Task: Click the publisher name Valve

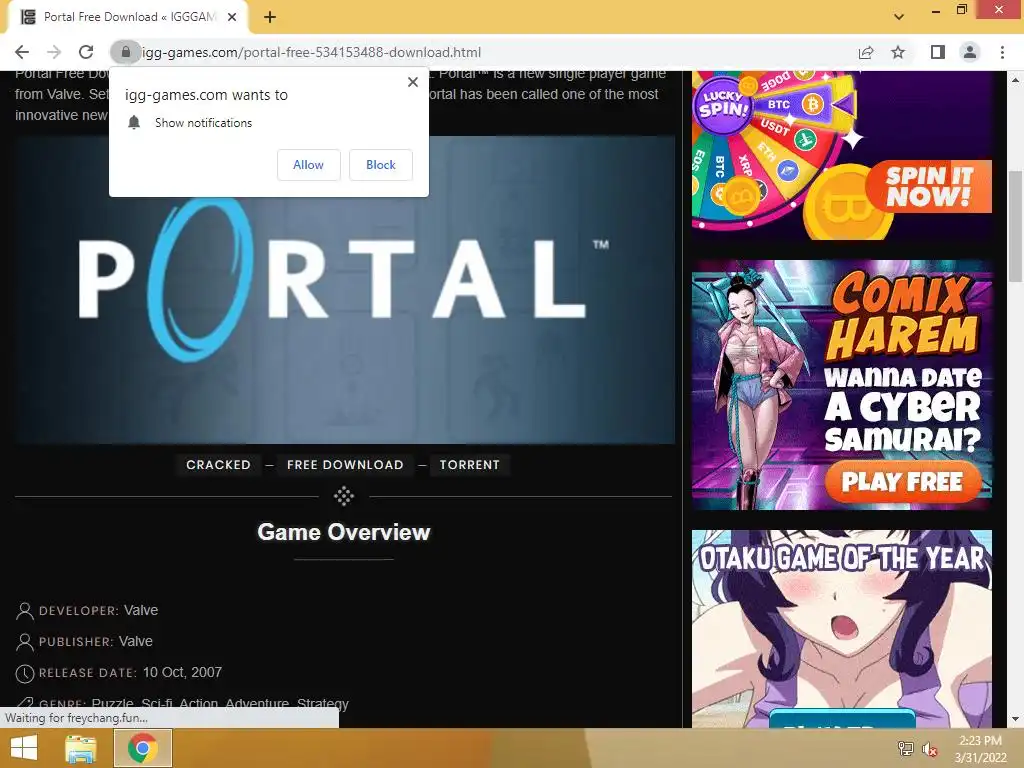Action: click(136, 641)
